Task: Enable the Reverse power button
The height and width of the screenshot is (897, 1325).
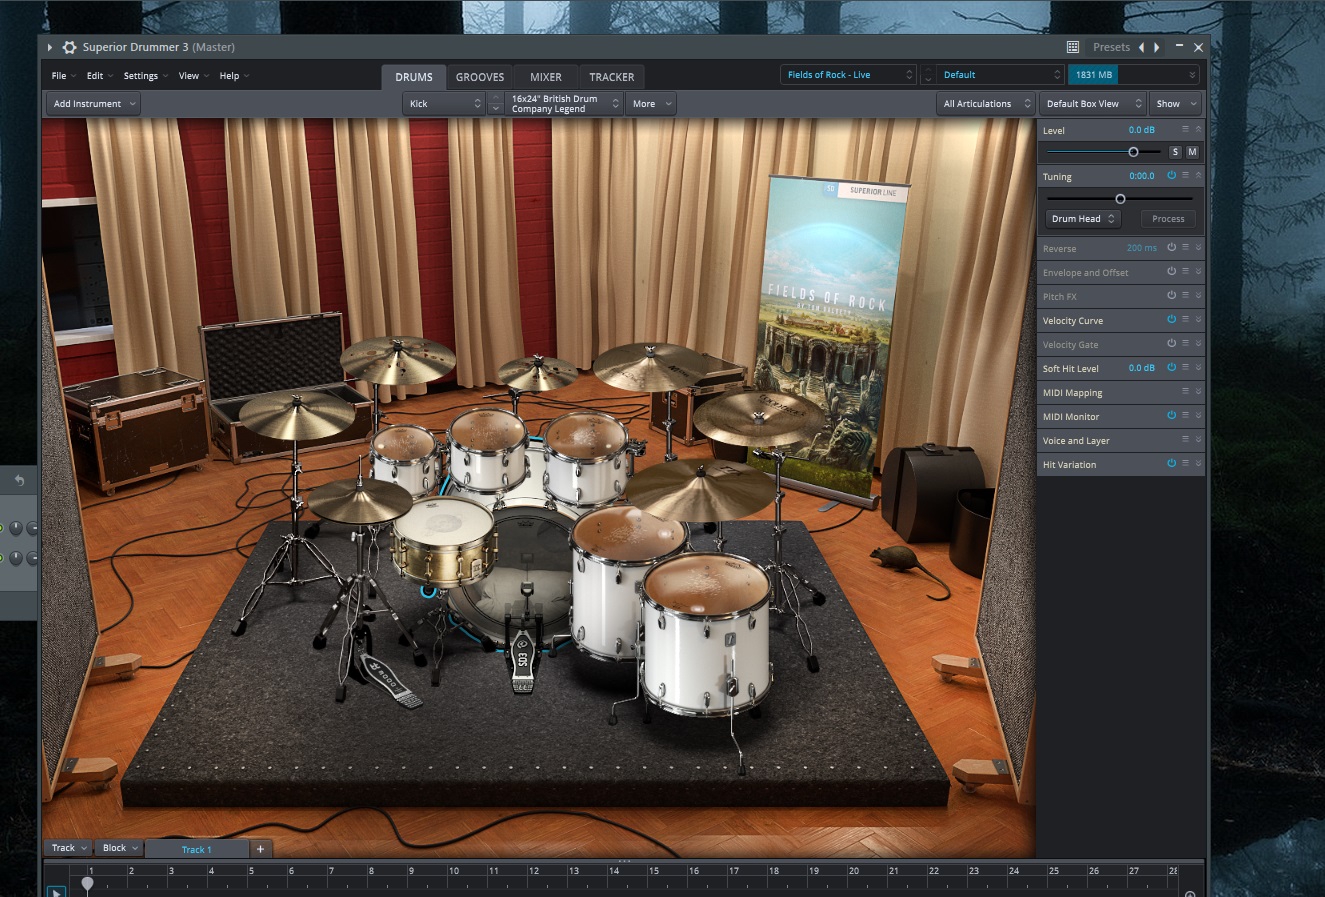Action: [x=1171, y=248]
